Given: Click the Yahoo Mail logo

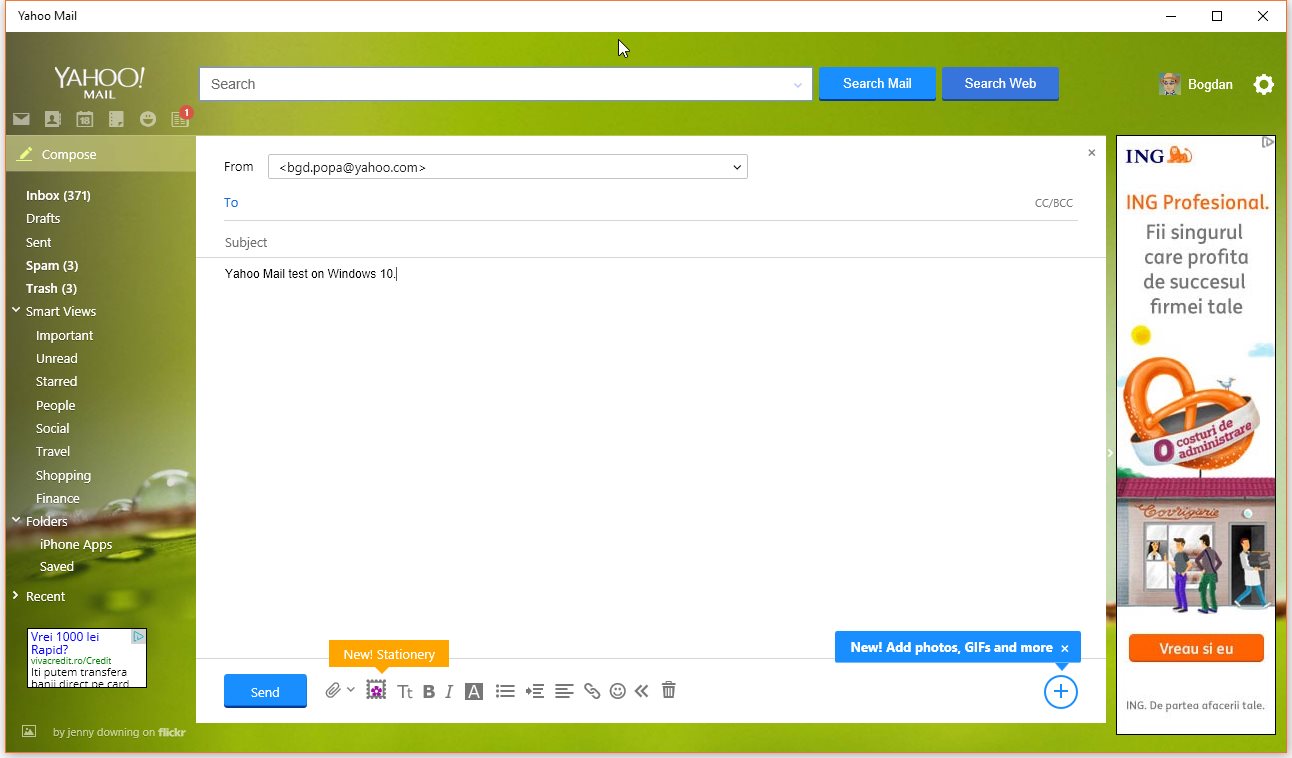Looking at the screenshot, I should pyautogui.click(x=99, y=82).
